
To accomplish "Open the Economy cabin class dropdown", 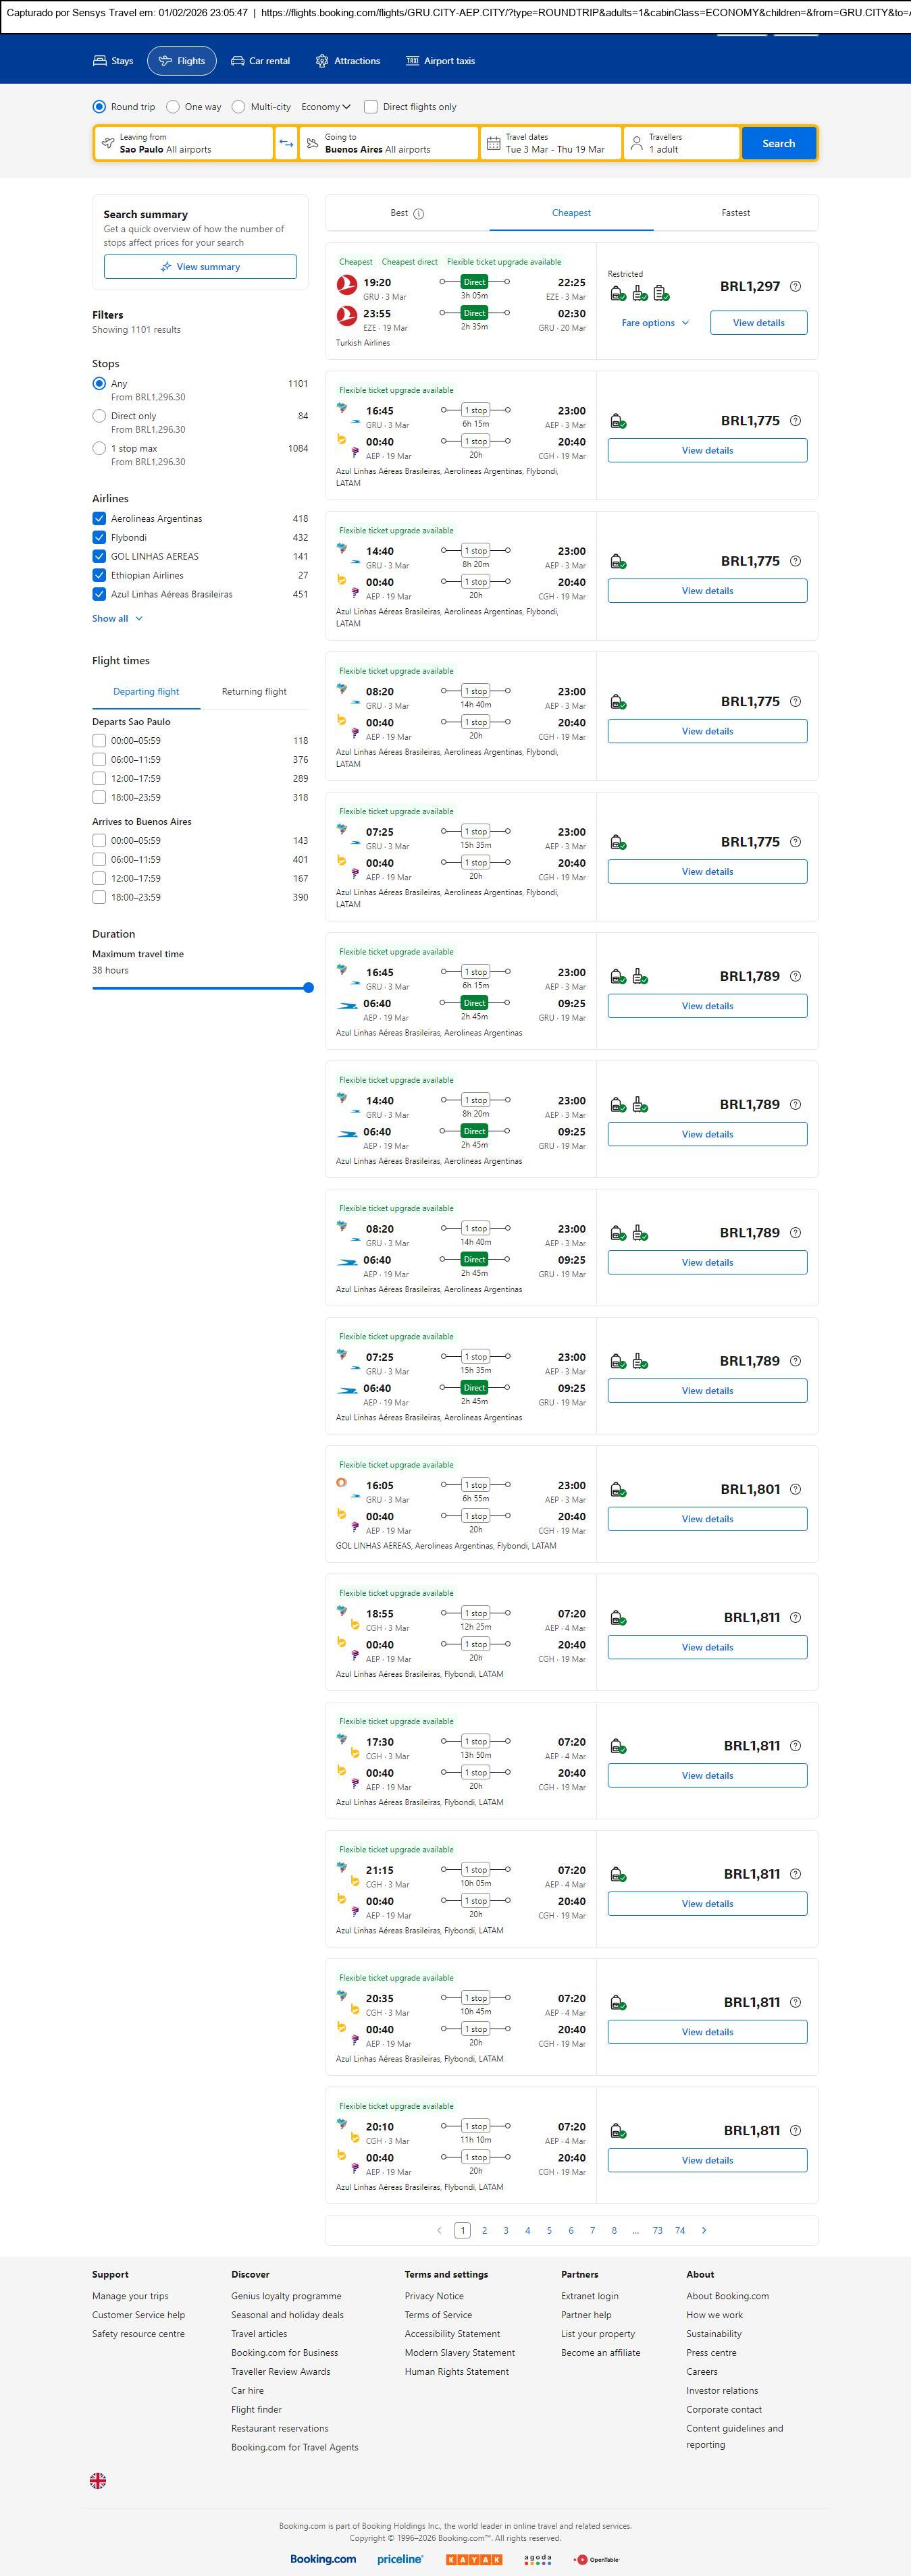I will coord(326,107).
